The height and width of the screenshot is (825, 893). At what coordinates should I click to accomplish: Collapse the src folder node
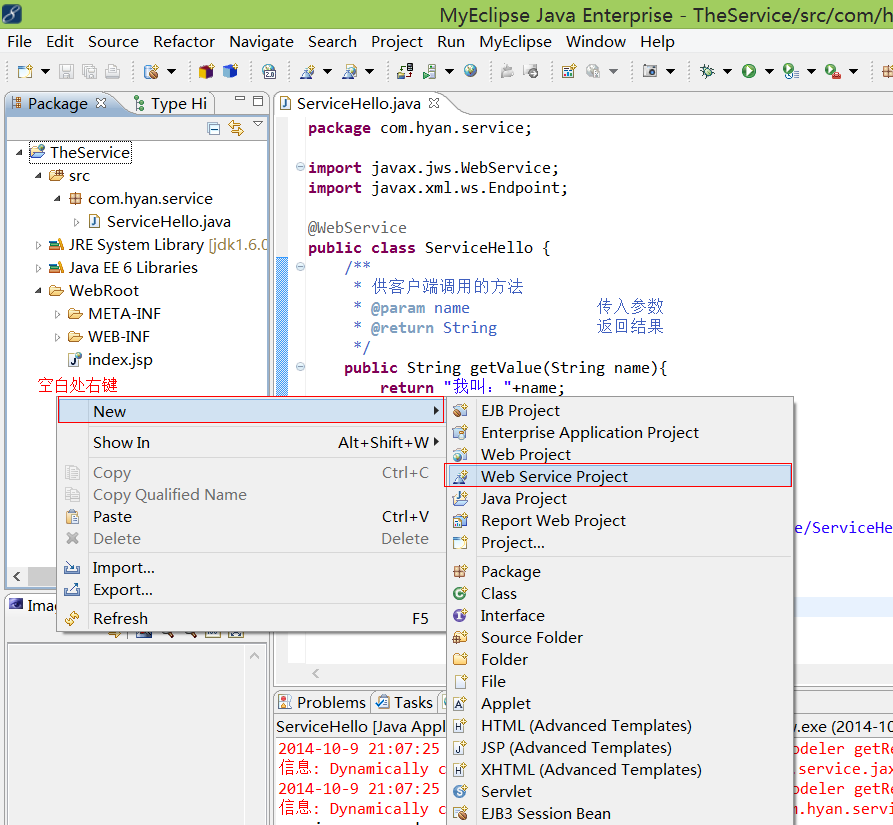[x=38, y=176]
